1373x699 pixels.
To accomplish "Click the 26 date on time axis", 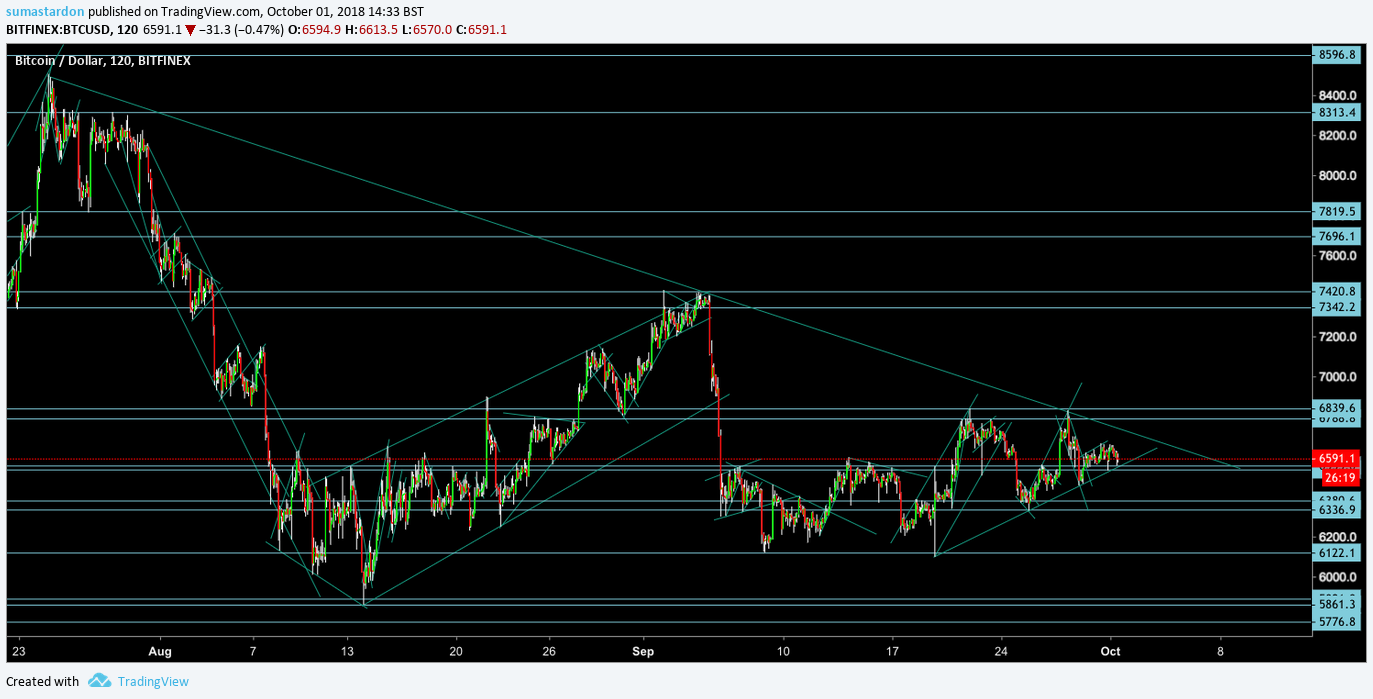I will [x=549, y=650].
